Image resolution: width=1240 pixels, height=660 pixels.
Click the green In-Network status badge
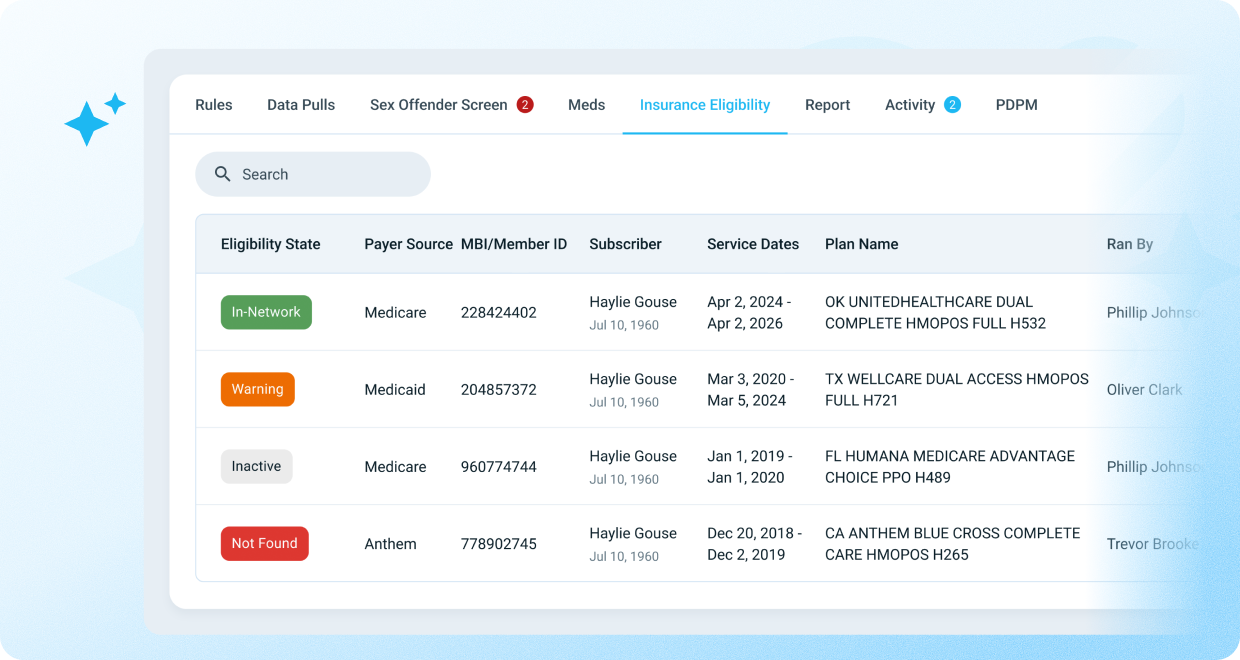point(266,312)
